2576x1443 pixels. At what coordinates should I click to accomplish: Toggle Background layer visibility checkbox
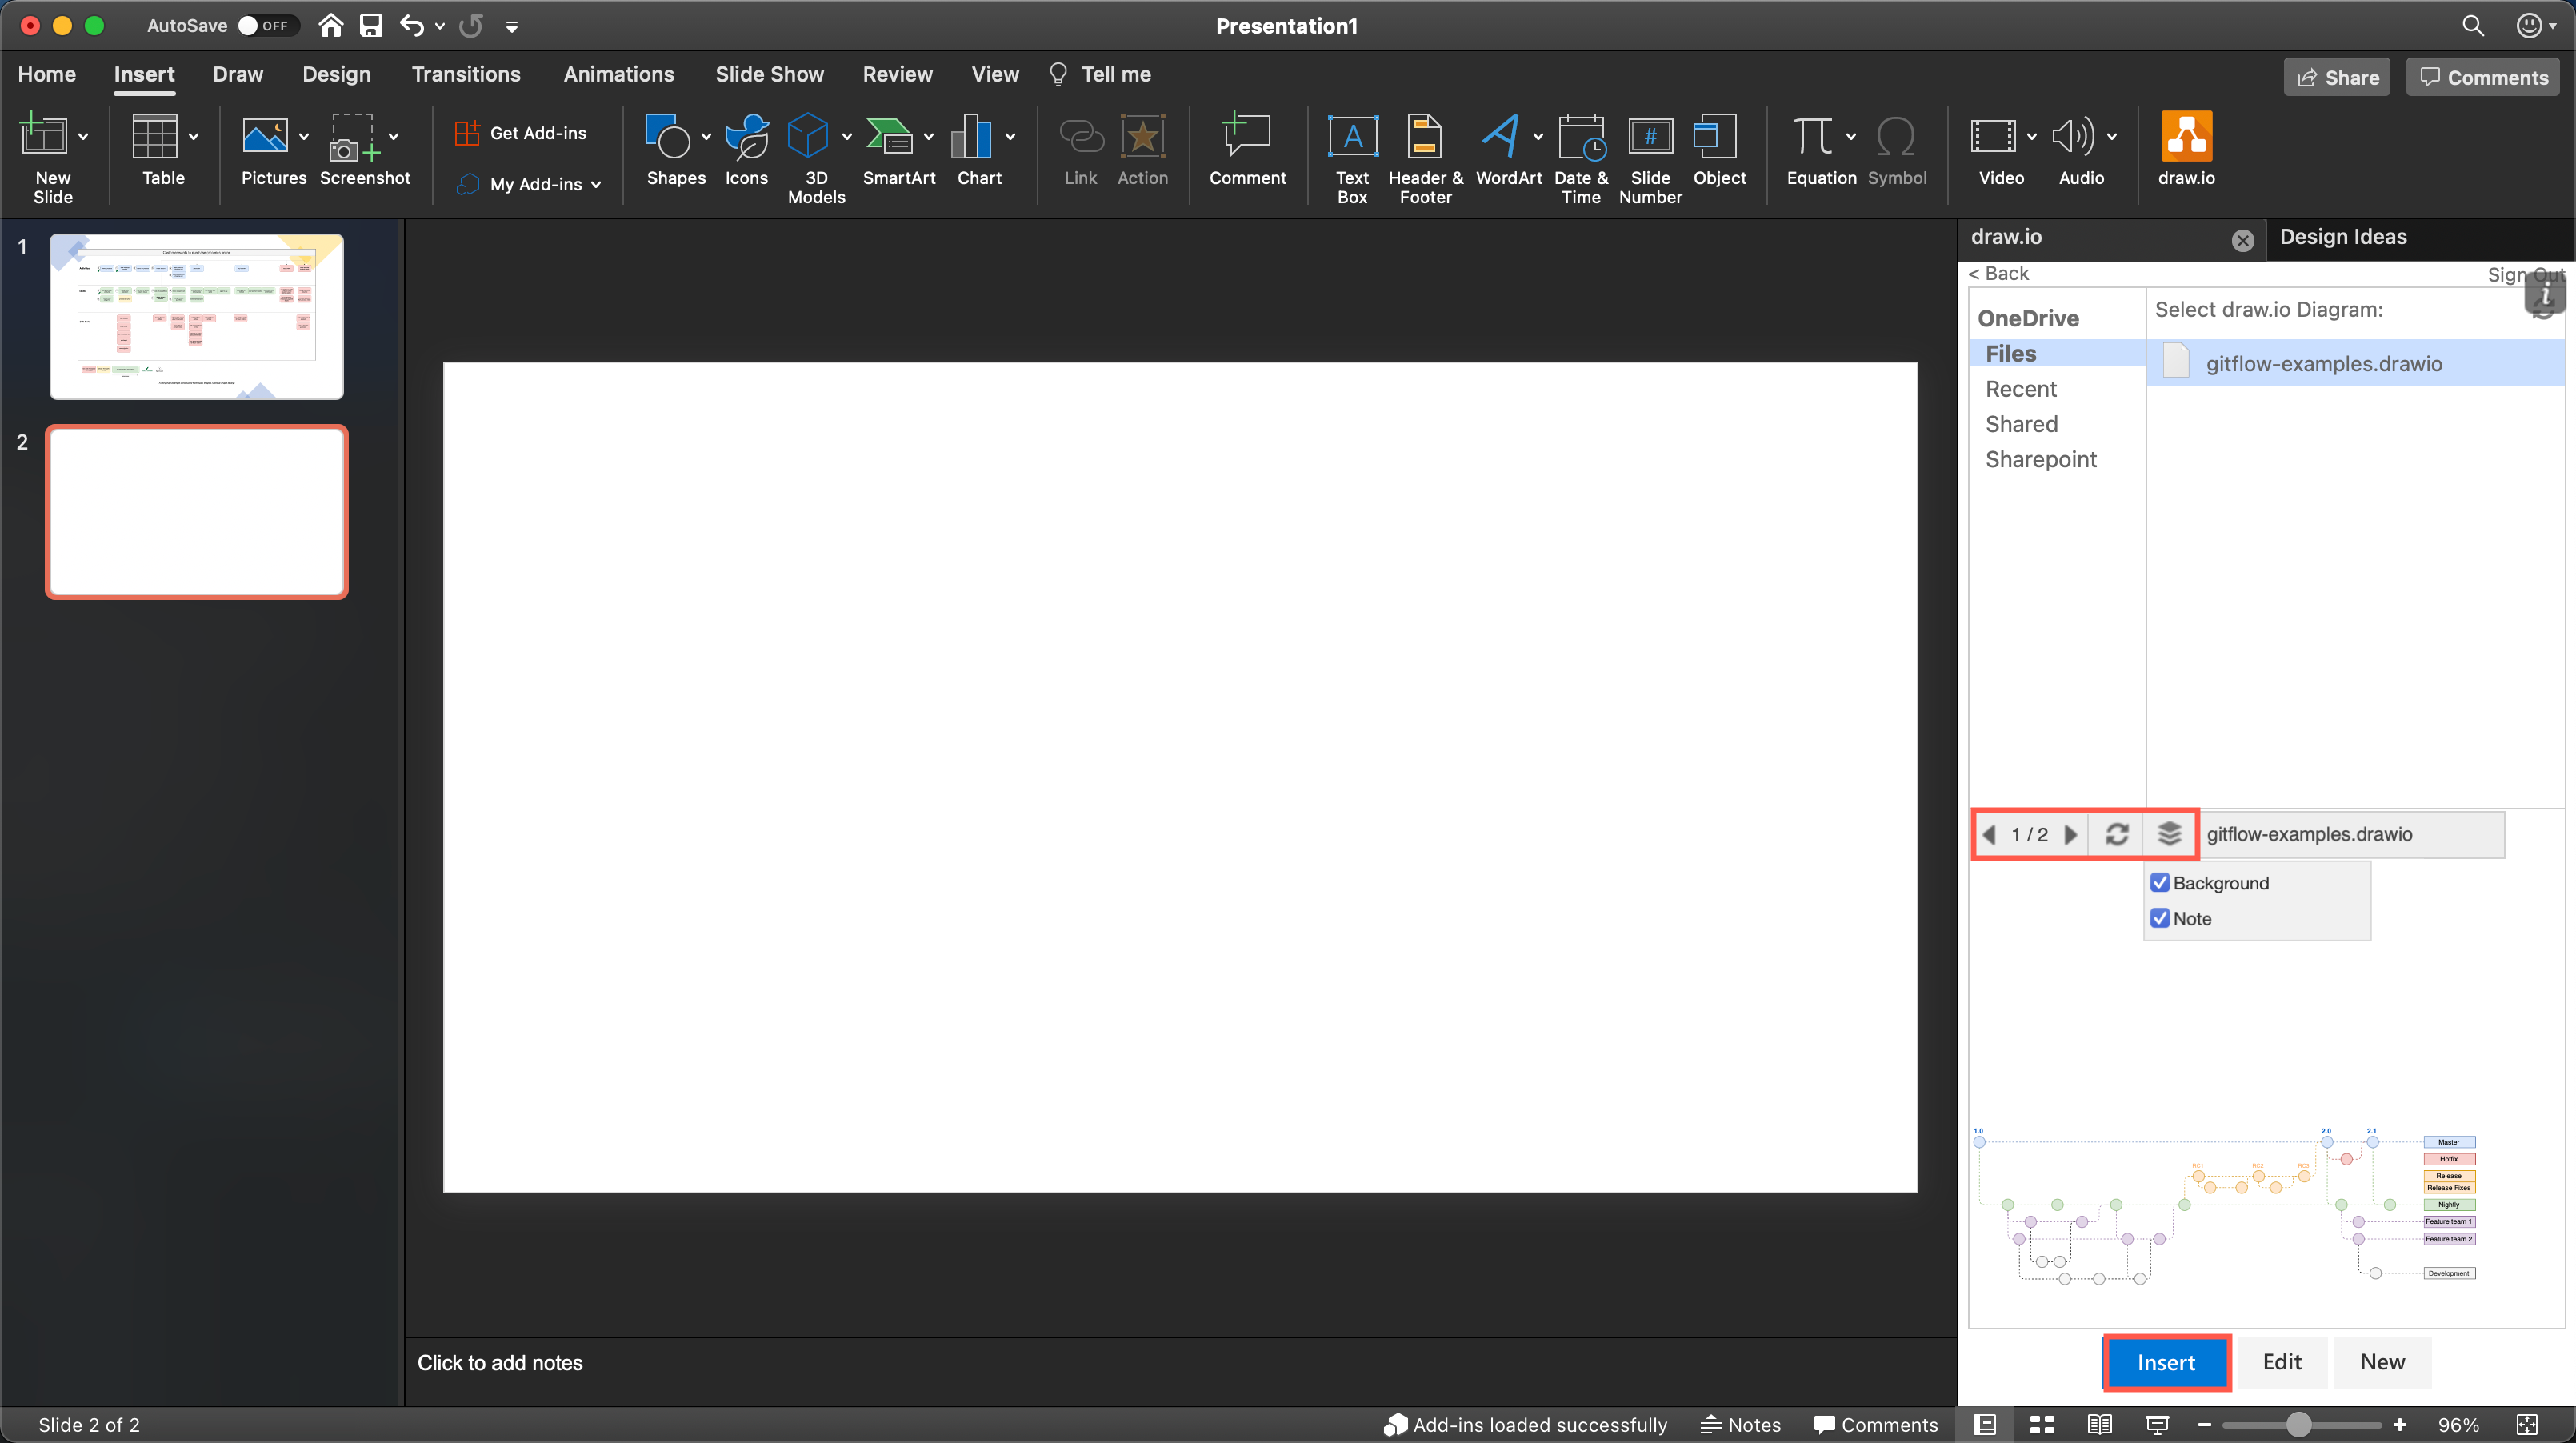[x=2162, y=882]
